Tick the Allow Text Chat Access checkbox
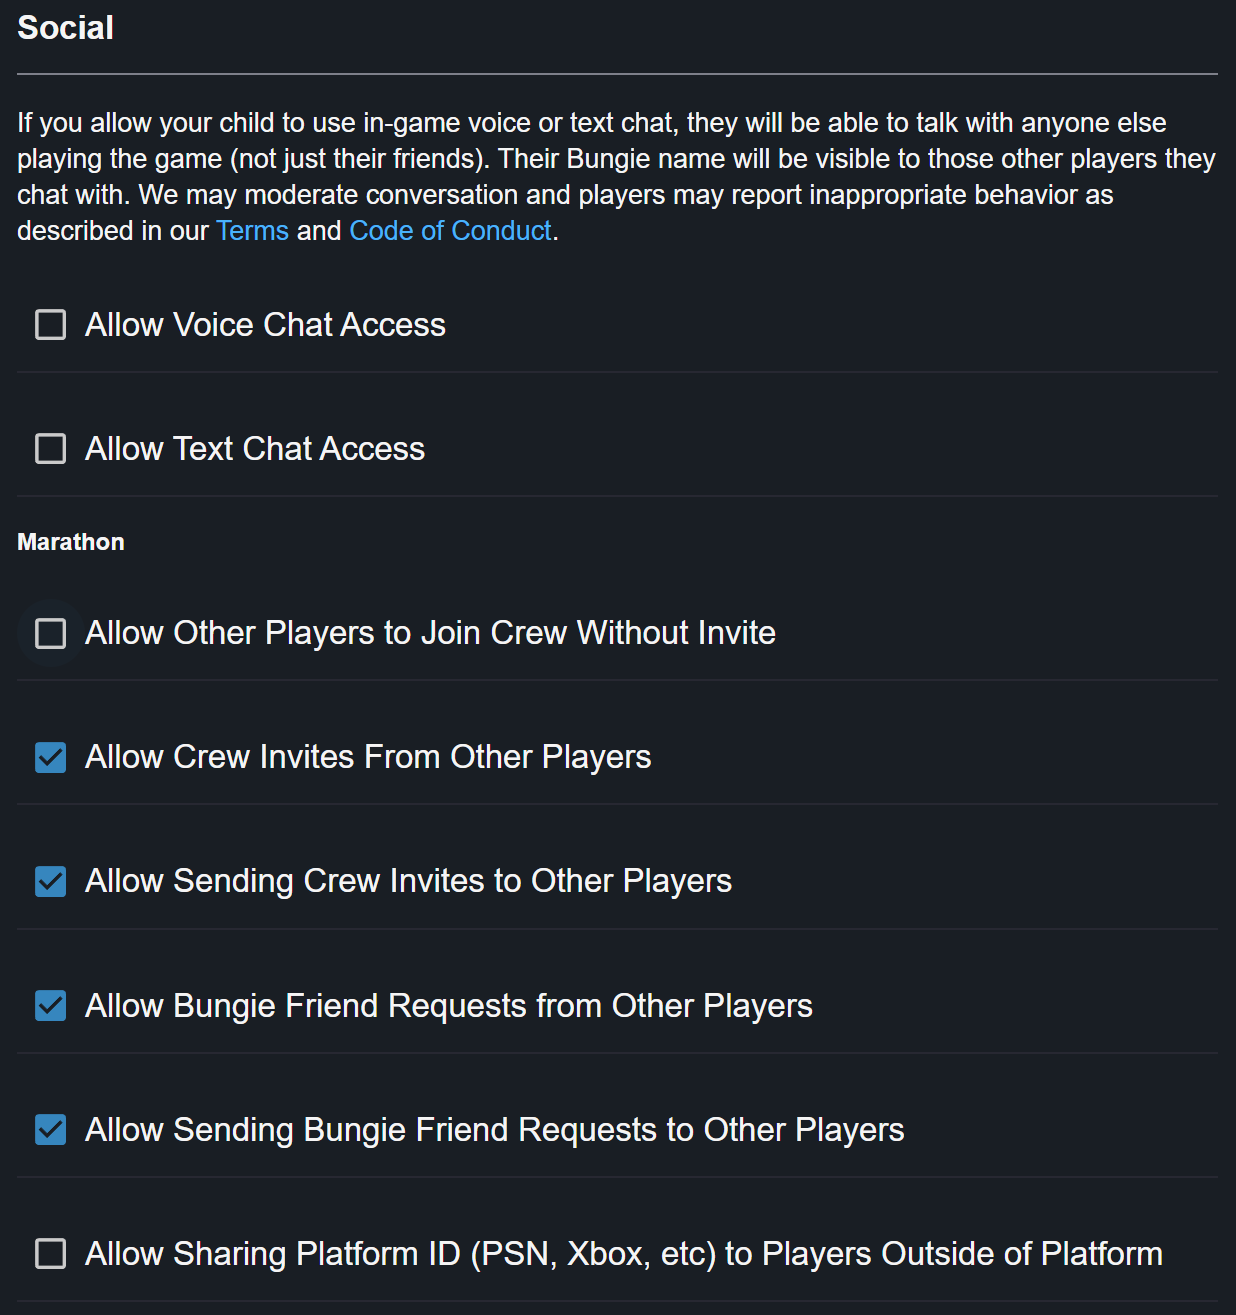The image size is (1236, 1315). [x=51, y=449]
